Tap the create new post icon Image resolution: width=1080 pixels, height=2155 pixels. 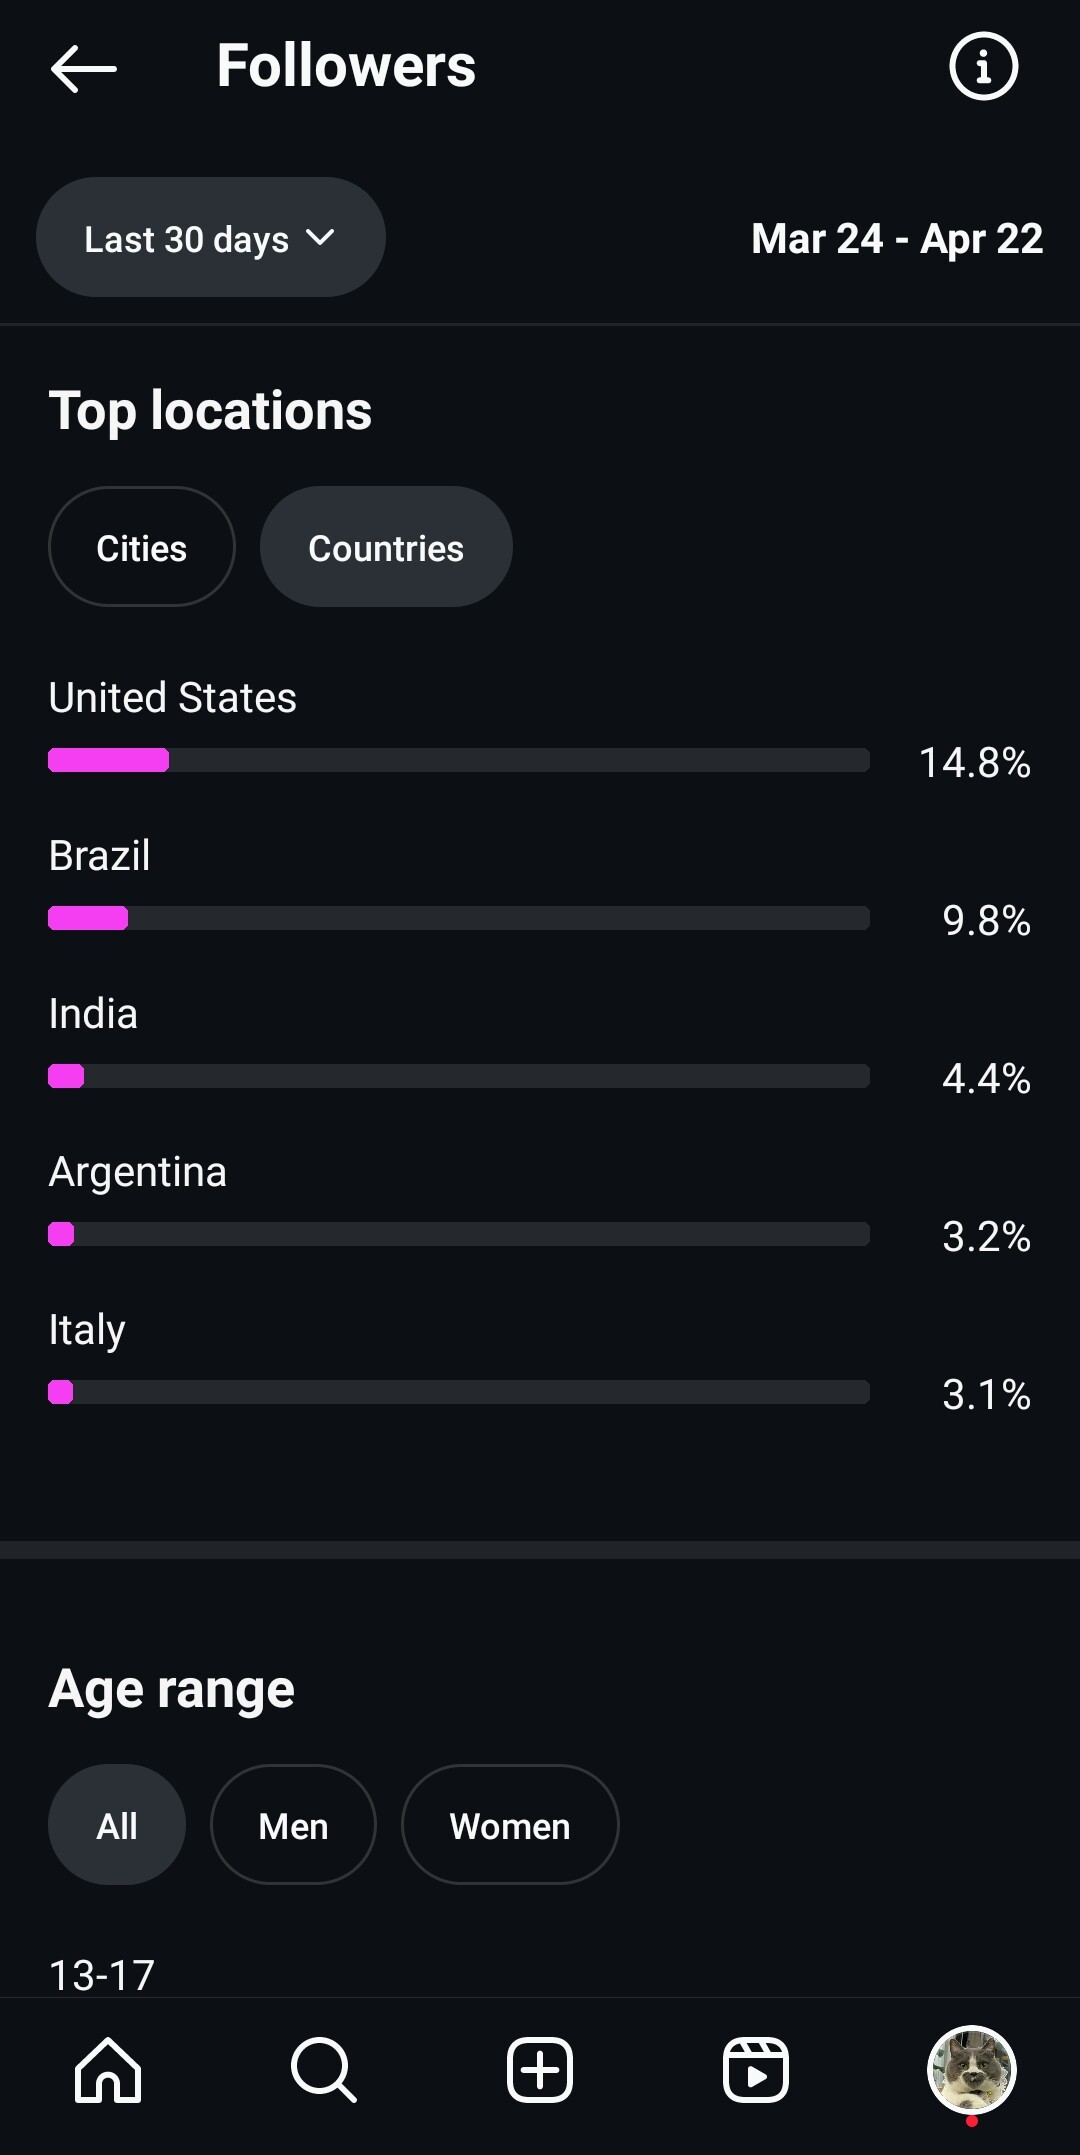tap(540, 2070)
